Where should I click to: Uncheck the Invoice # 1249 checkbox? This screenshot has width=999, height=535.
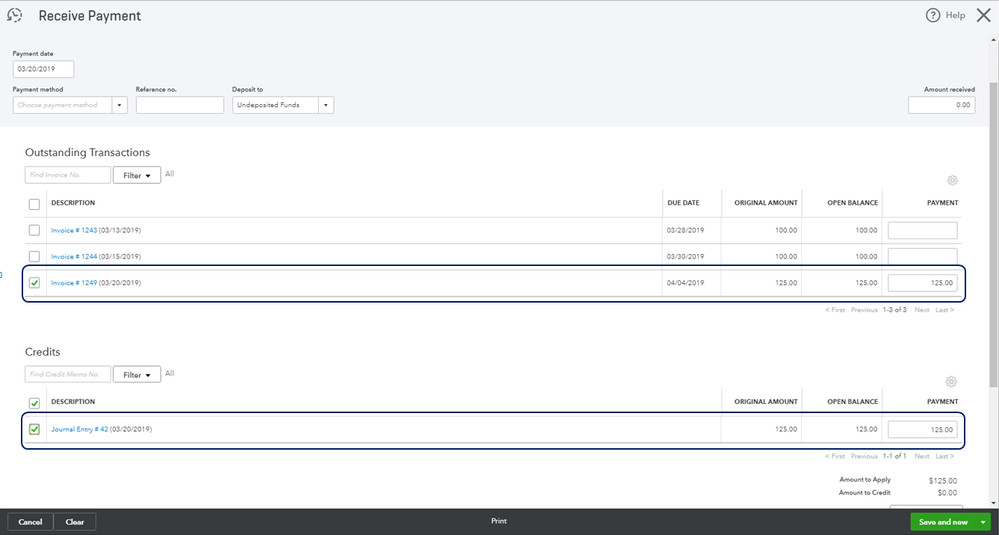(x=34, y=282)
